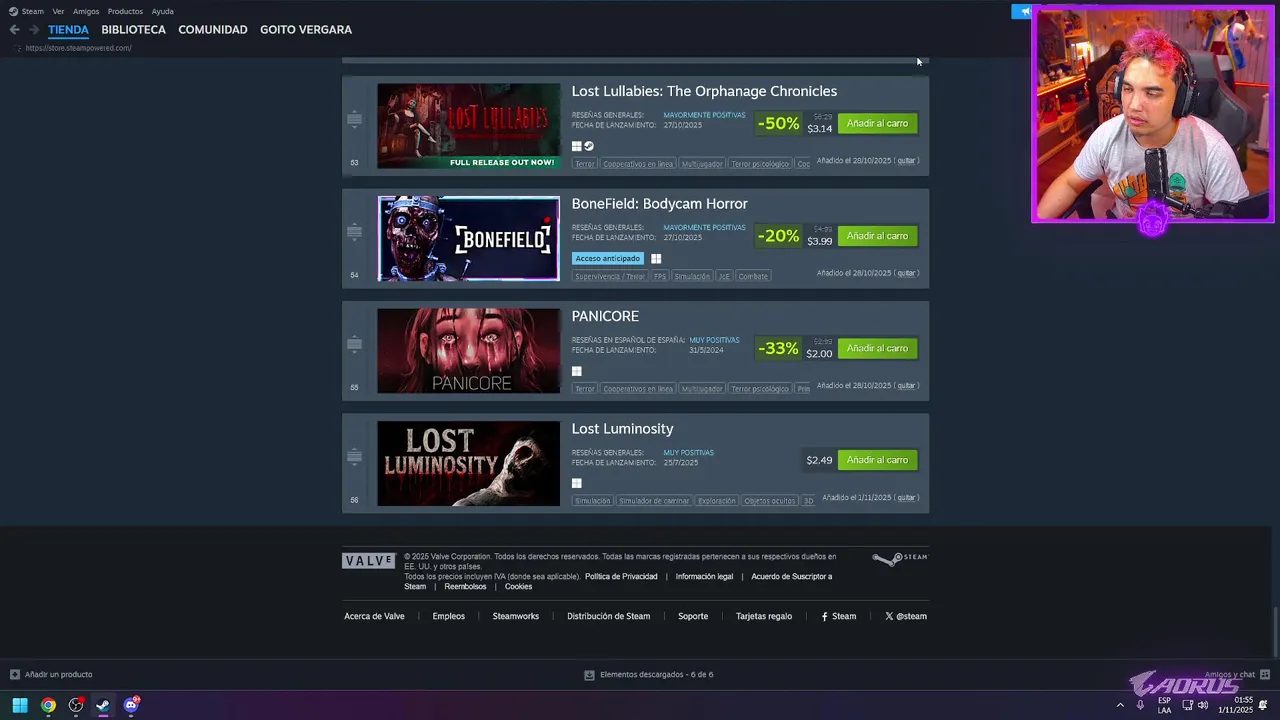
Task: Open the Steam Facebook footer link
Action: pos(839,616)
